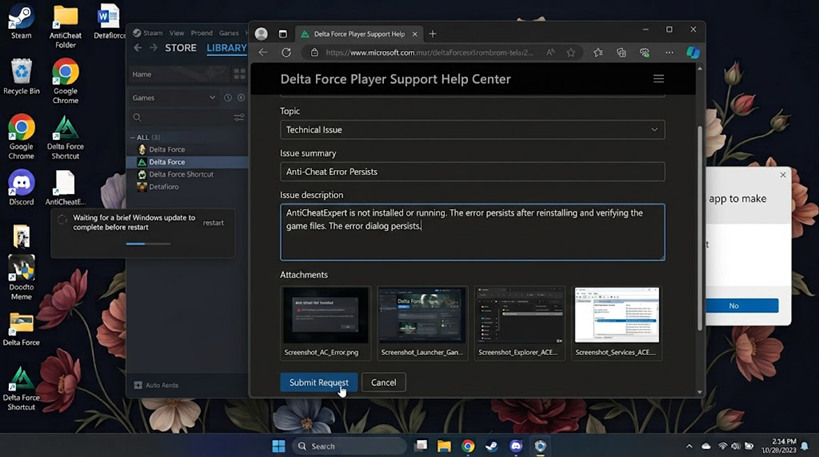Open the Topic dropdown showing Technical Issue

[x=473, y=130]
